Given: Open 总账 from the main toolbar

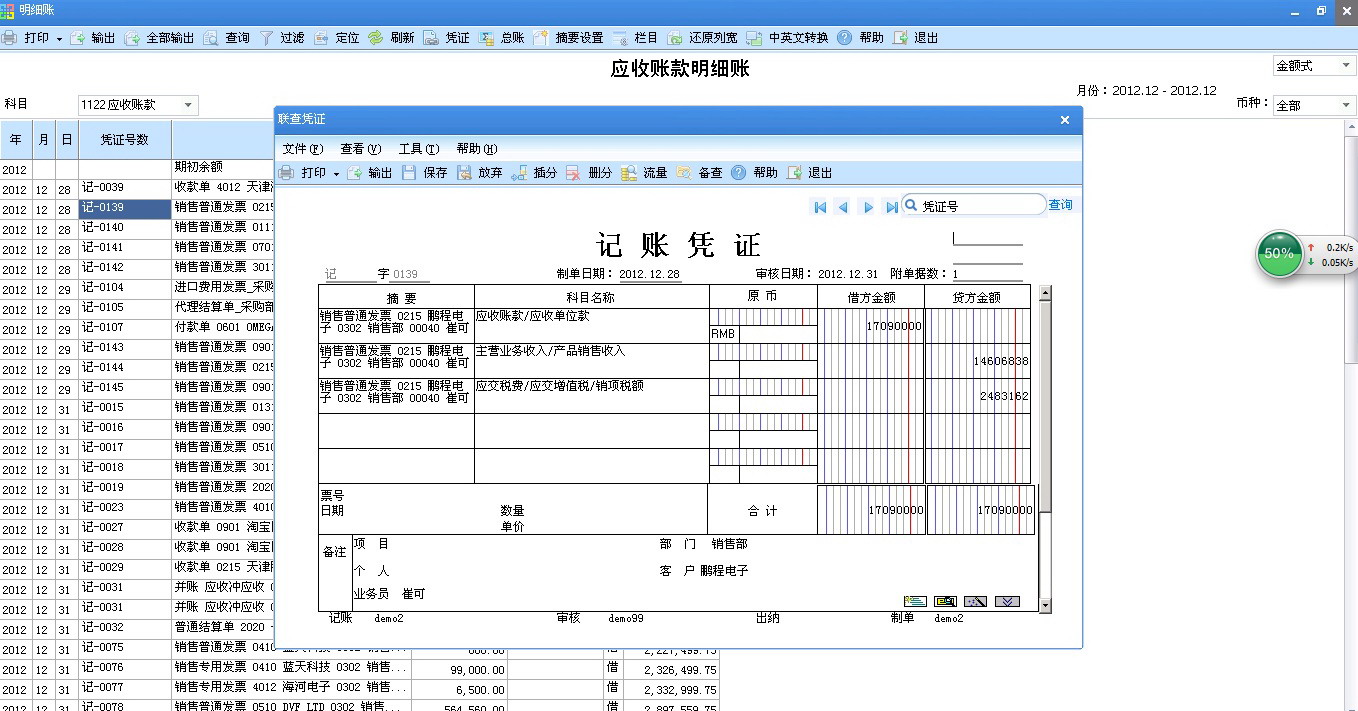Looking at the screenshot, I should (x=502, y=38).
